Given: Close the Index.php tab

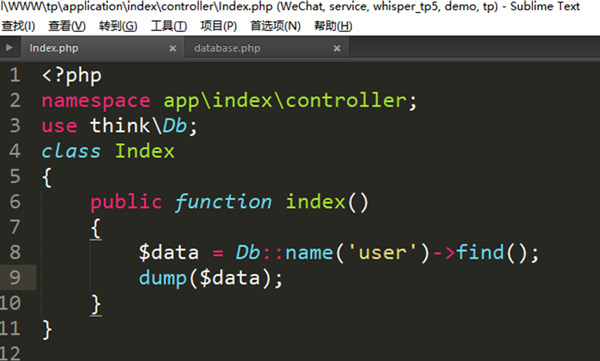Looking at the screenshot, I should [x=173, y=48].
